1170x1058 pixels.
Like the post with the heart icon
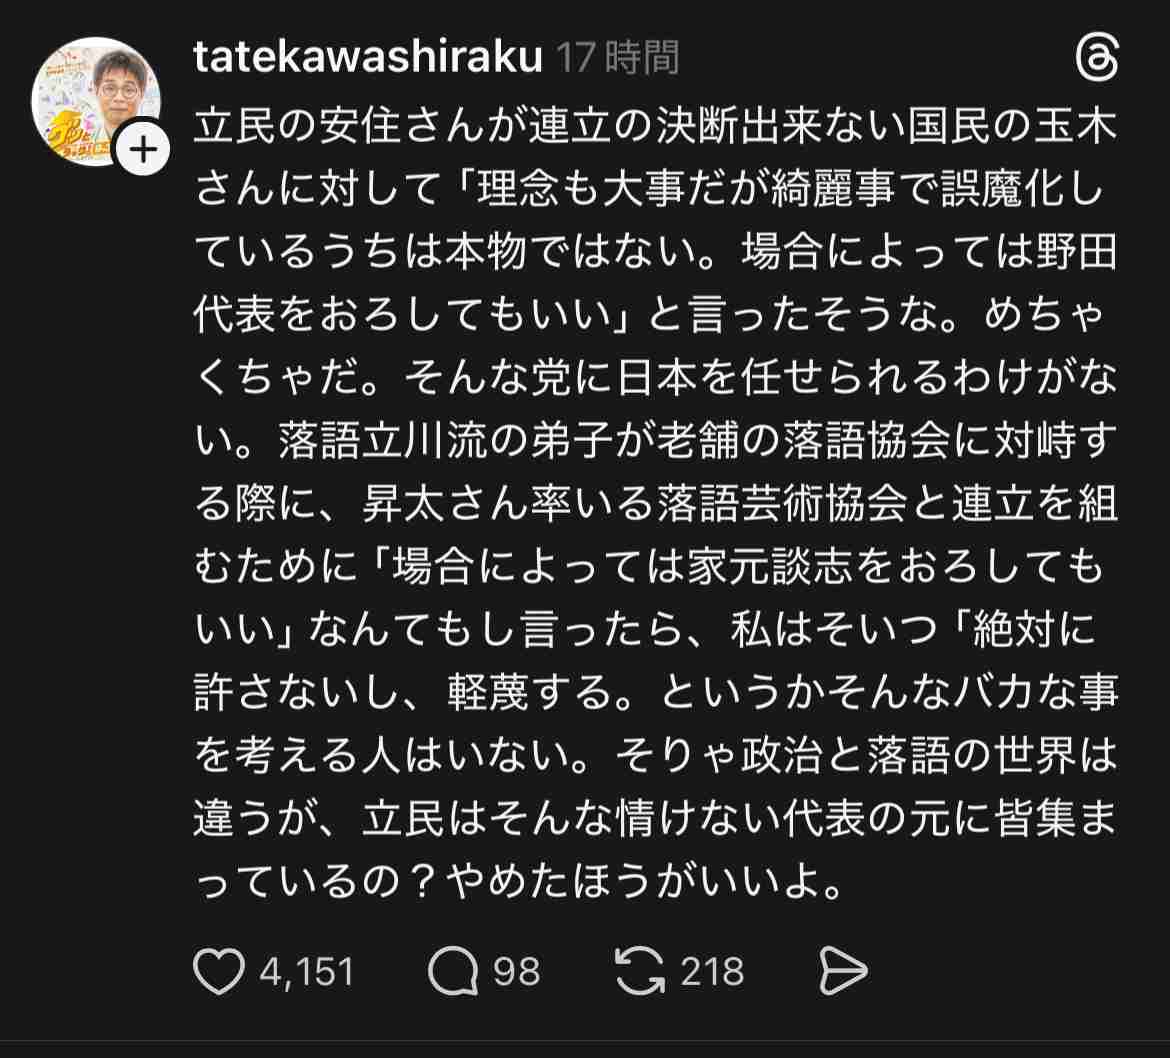tap(217, 971)
